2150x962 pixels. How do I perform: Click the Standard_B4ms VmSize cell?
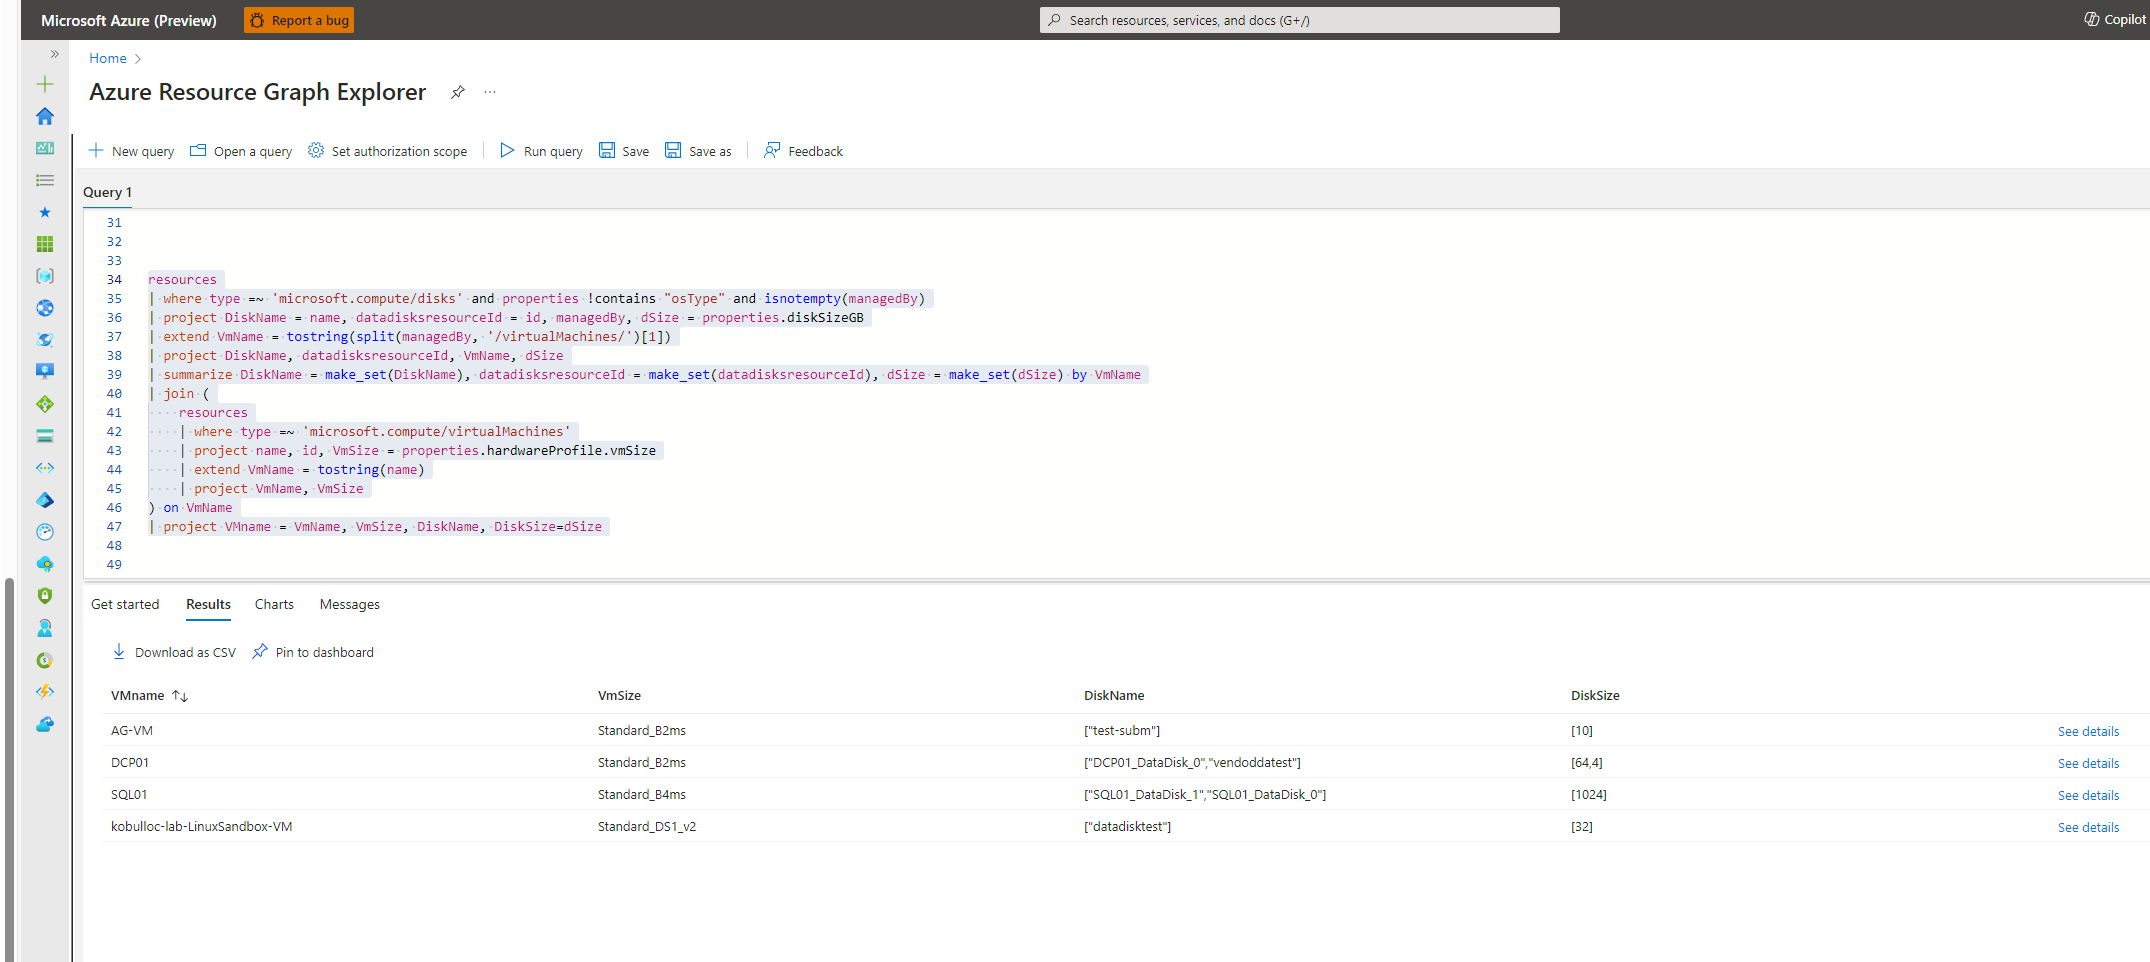pos(642,794)
